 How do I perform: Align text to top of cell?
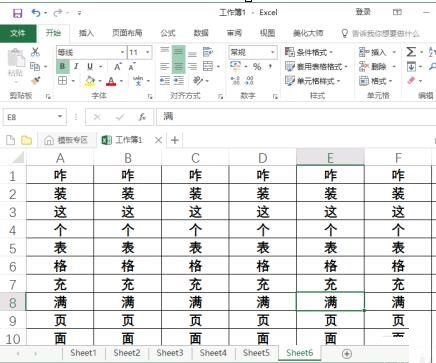(165, 51)
